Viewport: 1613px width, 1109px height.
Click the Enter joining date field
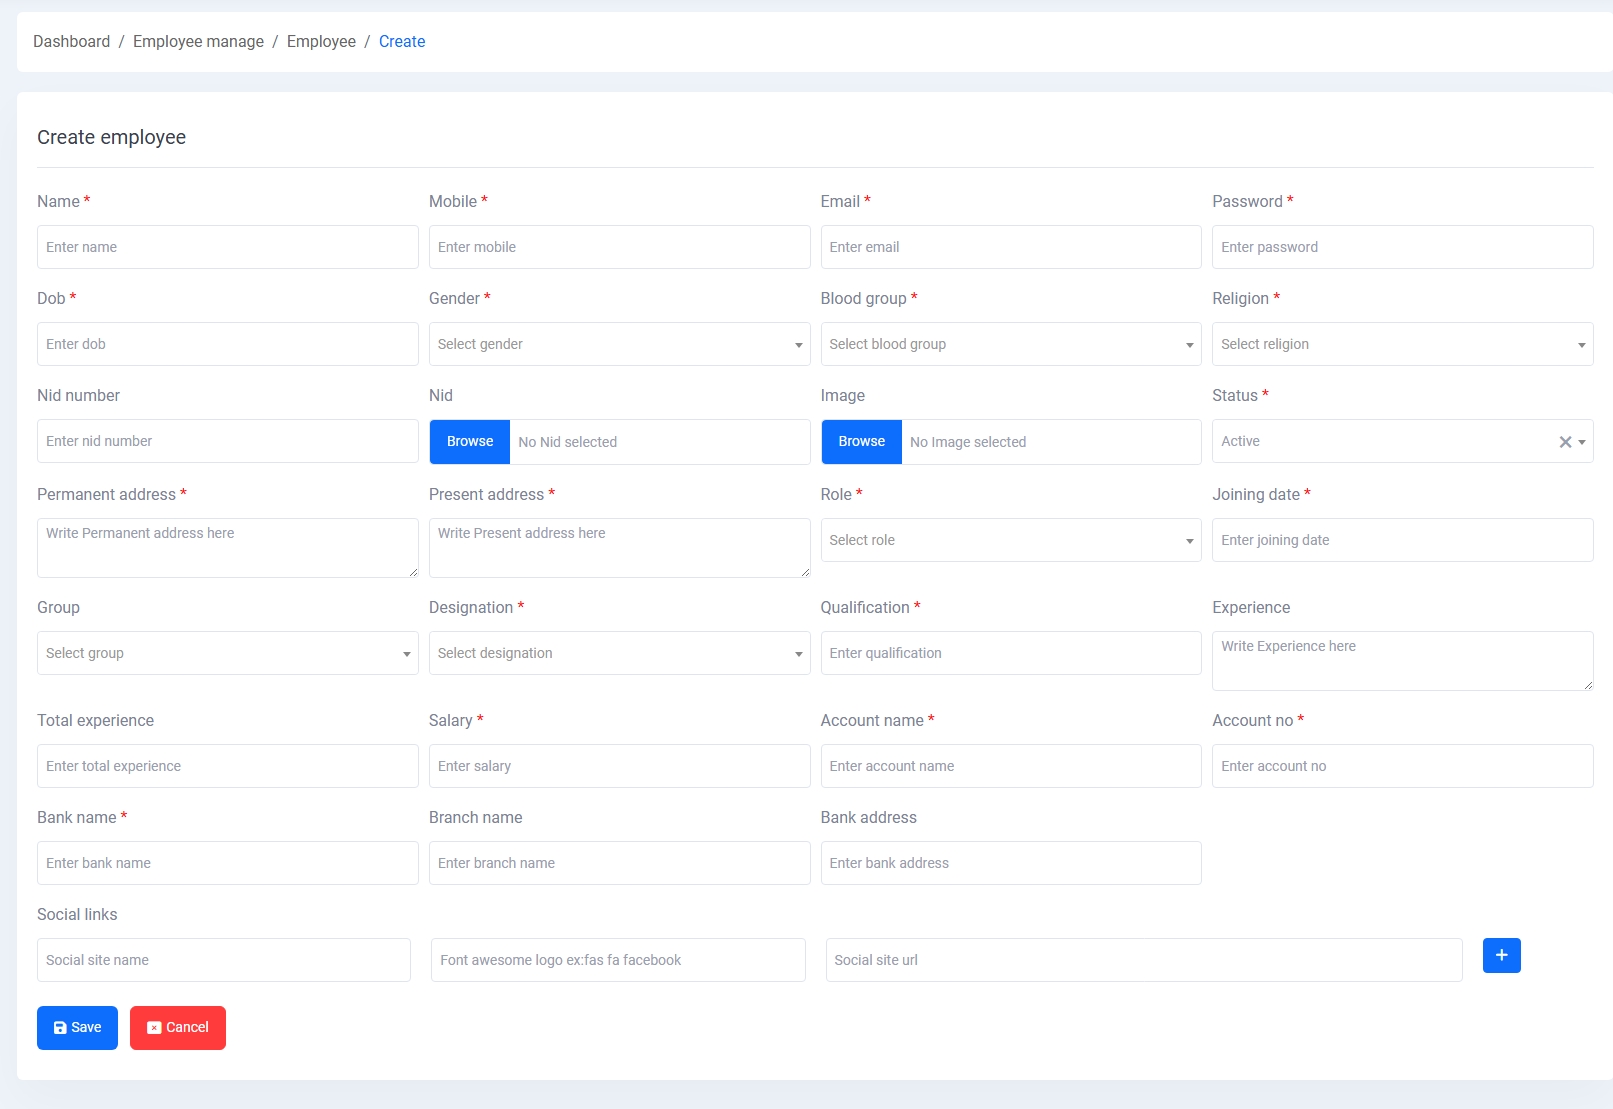click(1402, 540)
